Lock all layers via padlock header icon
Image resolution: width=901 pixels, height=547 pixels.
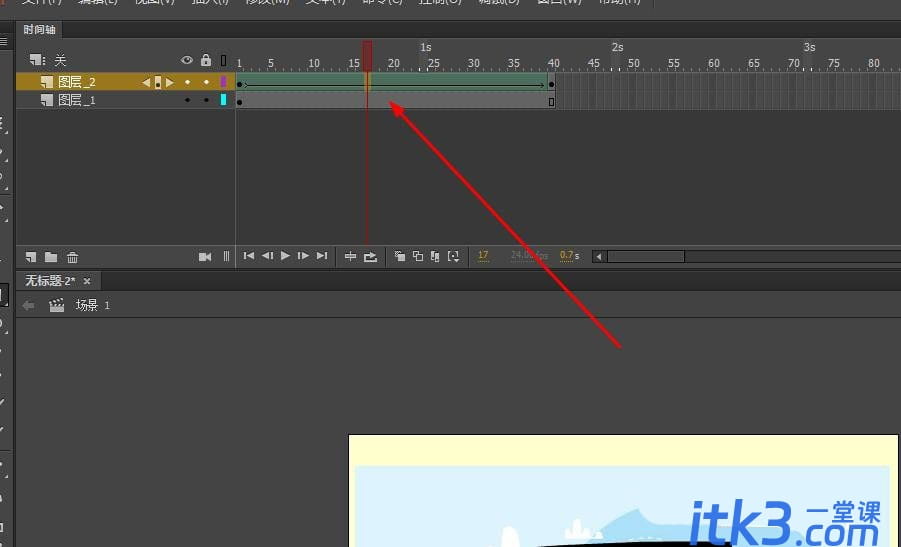click(206, 60)
